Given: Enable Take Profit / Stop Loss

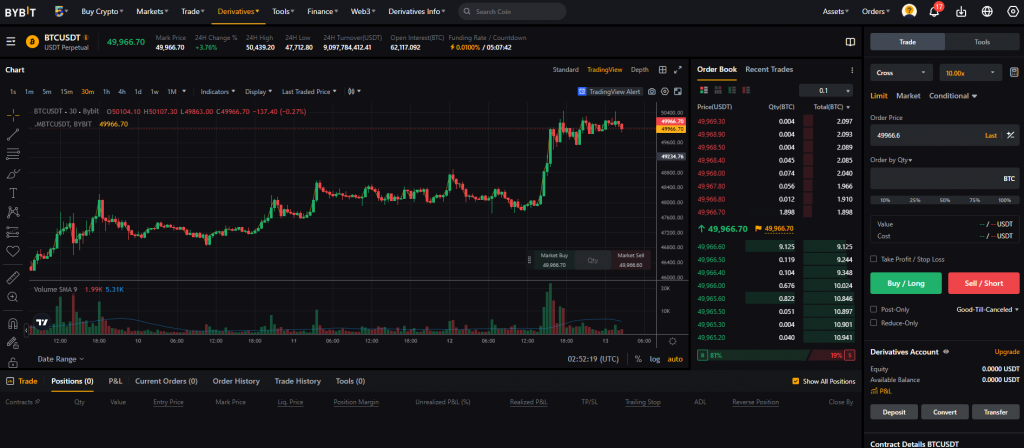Looking at the screenshot, I should click(874, 259).
